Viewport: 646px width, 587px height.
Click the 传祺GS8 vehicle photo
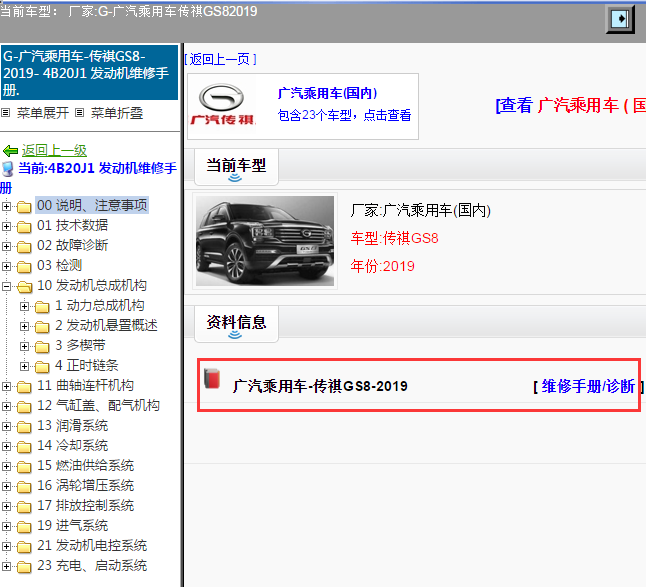coord(265,241)
